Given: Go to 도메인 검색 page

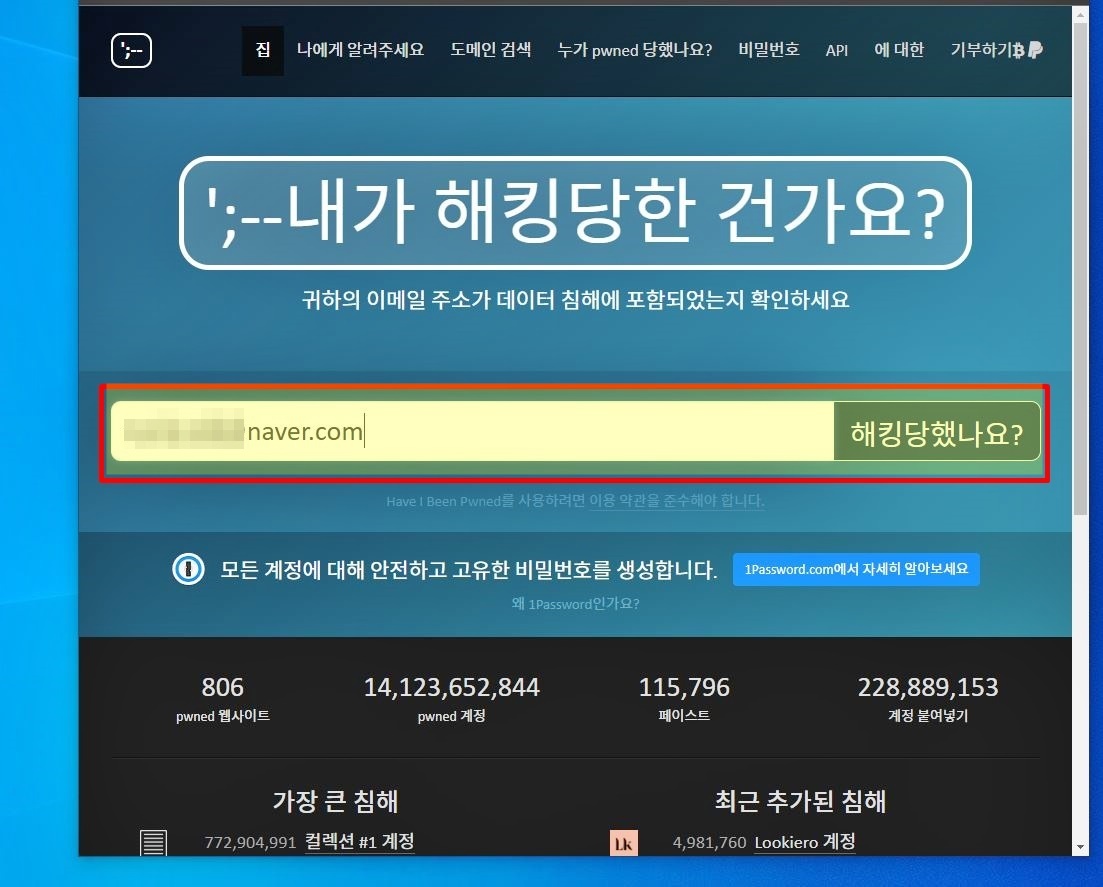Looking at the screenshot, I should [490, 50].
